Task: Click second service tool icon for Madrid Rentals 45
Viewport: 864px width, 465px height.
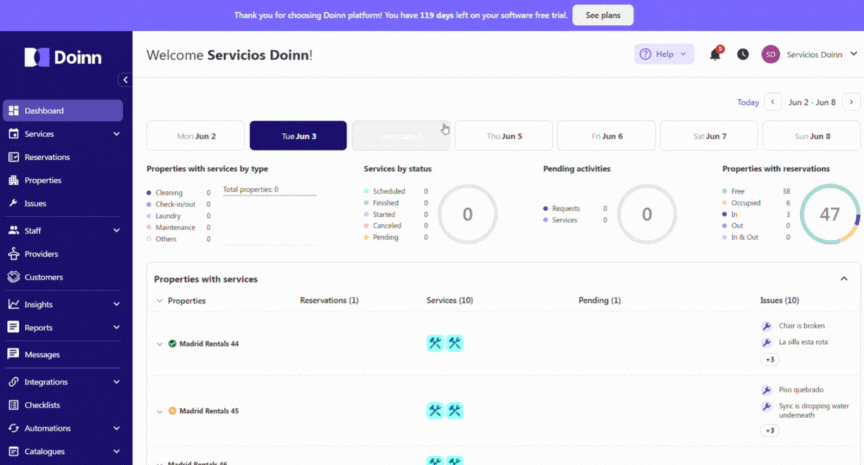Action: 455,410
